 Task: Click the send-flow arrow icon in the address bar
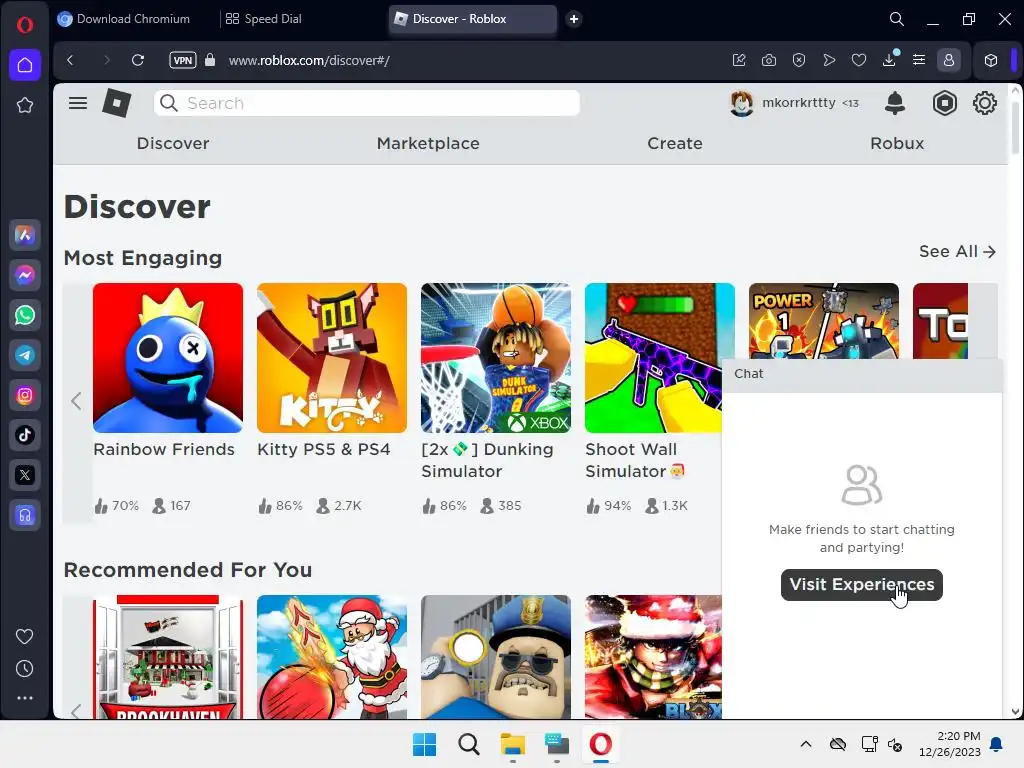pyautogui.click(x=829, y=60)
